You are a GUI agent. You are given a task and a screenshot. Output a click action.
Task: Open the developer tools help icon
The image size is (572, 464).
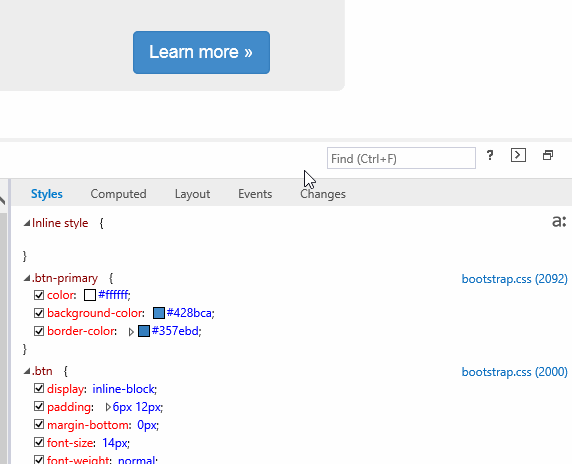(490, 156)
